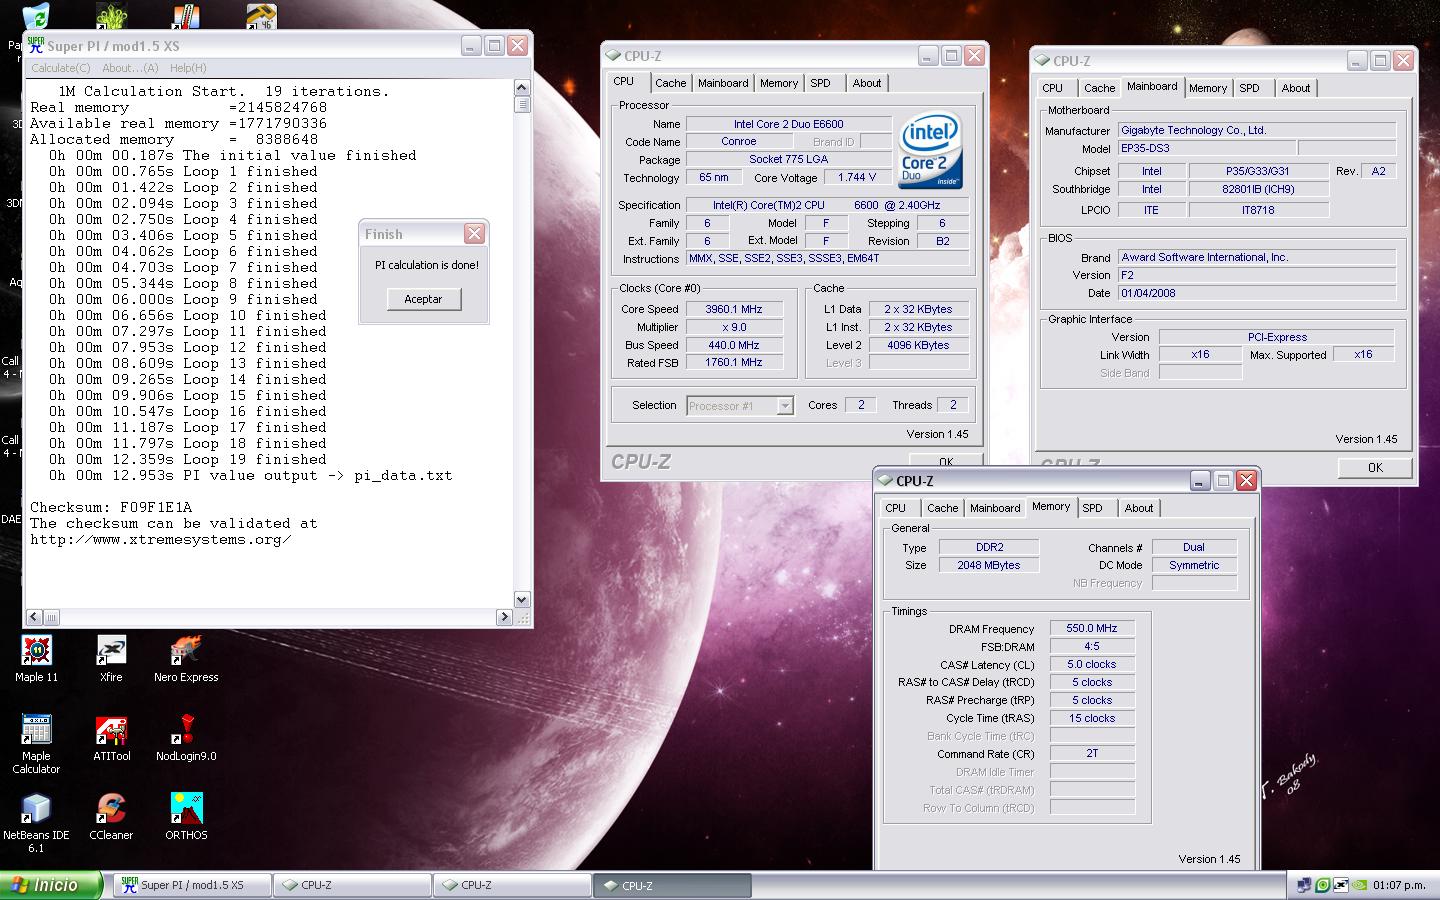Open Cache tab in CPU window

pyautogui.click(x=671, y=83)
